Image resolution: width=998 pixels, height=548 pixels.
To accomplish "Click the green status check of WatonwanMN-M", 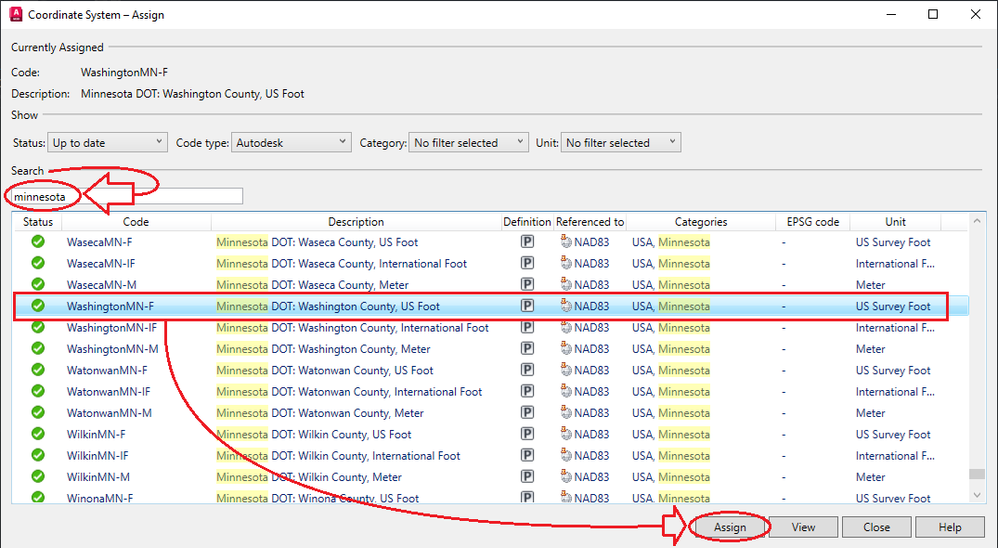I will click(x=38, y=412).
